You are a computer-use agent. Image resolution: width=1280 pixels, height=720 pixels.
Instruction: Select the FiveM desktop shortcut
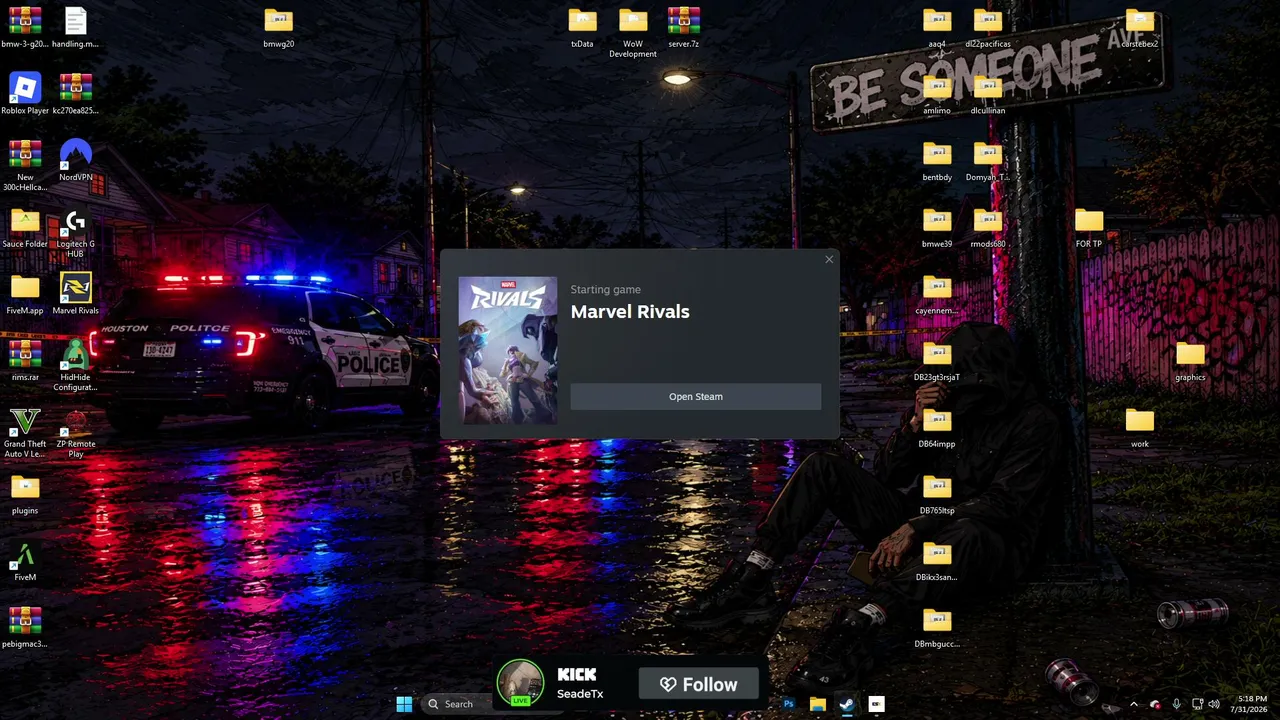pos(25,561)
